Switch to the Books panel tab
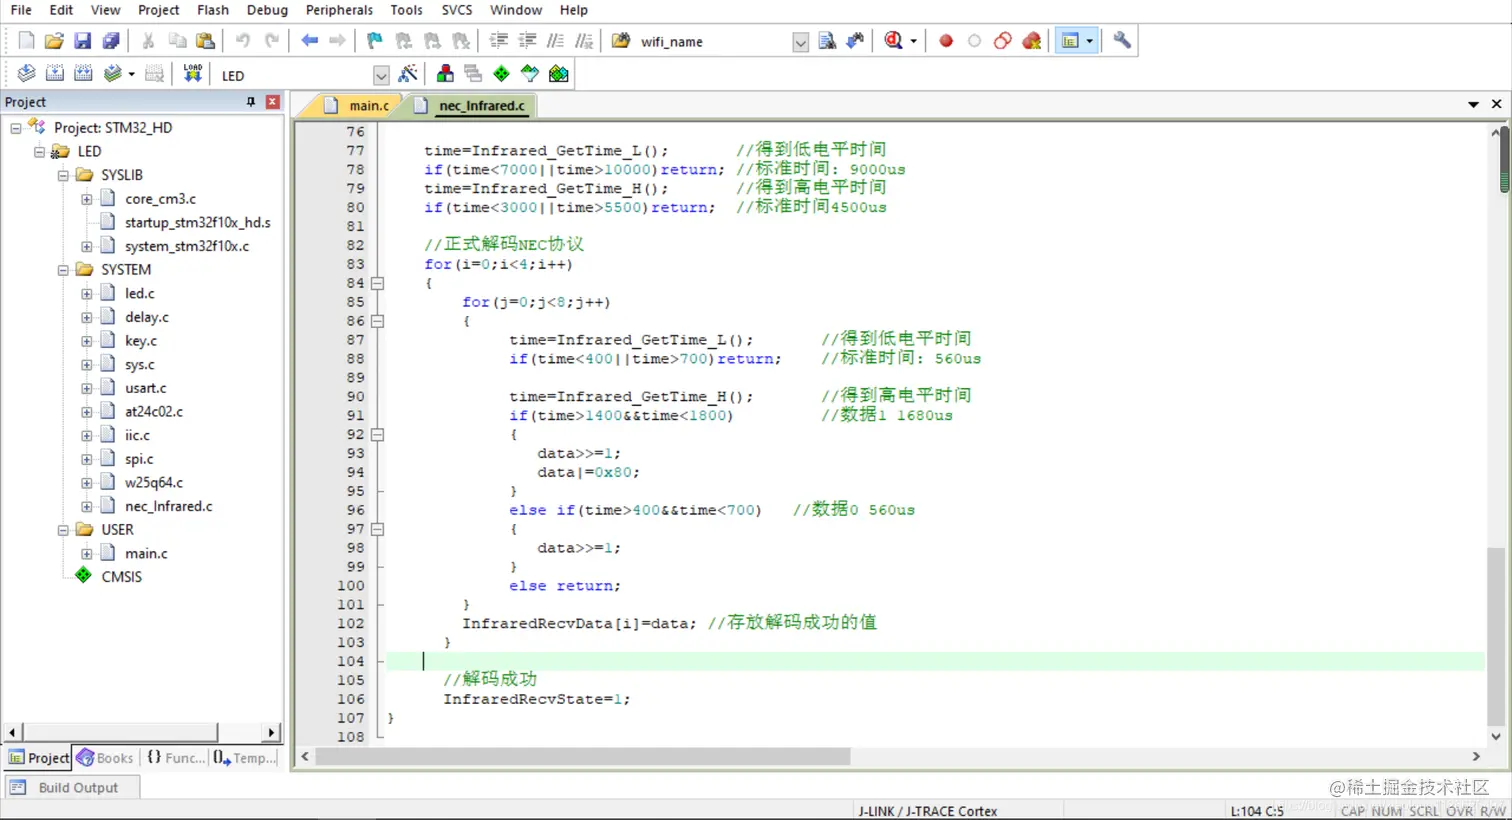Screen dimensions: 1512x820 coord(105,758)
